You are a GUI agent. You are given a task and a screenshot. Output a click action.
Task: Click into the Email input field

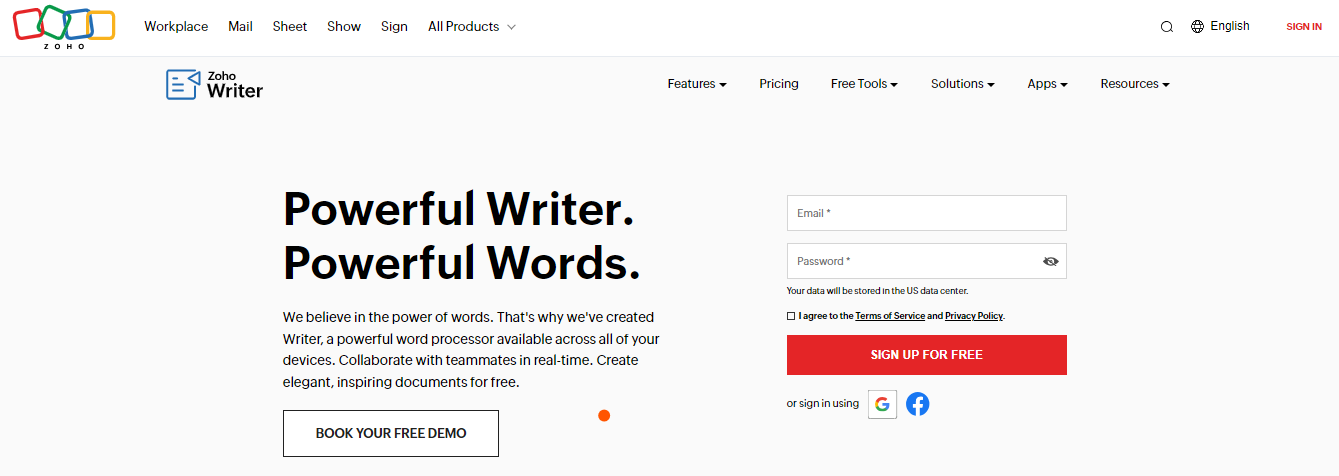tap(927, 213)
